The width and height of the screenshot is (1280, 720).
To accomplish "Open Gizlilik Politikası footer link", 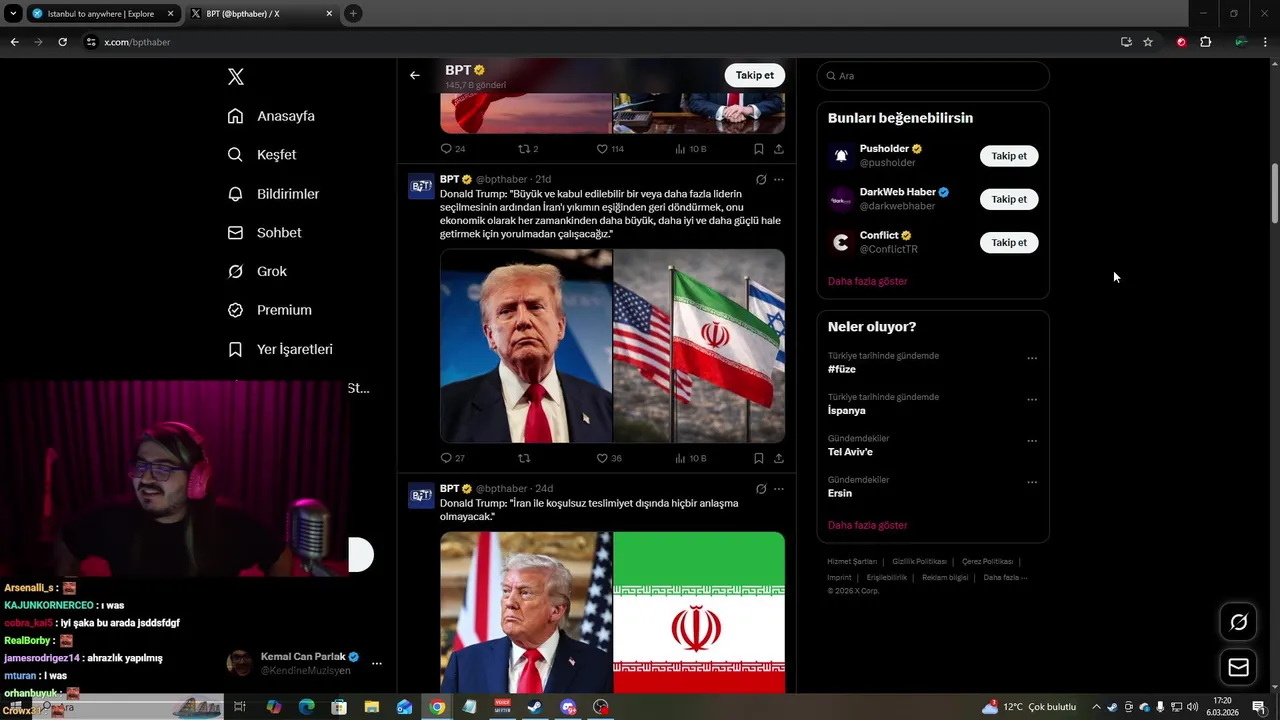I will pos(919,562).
